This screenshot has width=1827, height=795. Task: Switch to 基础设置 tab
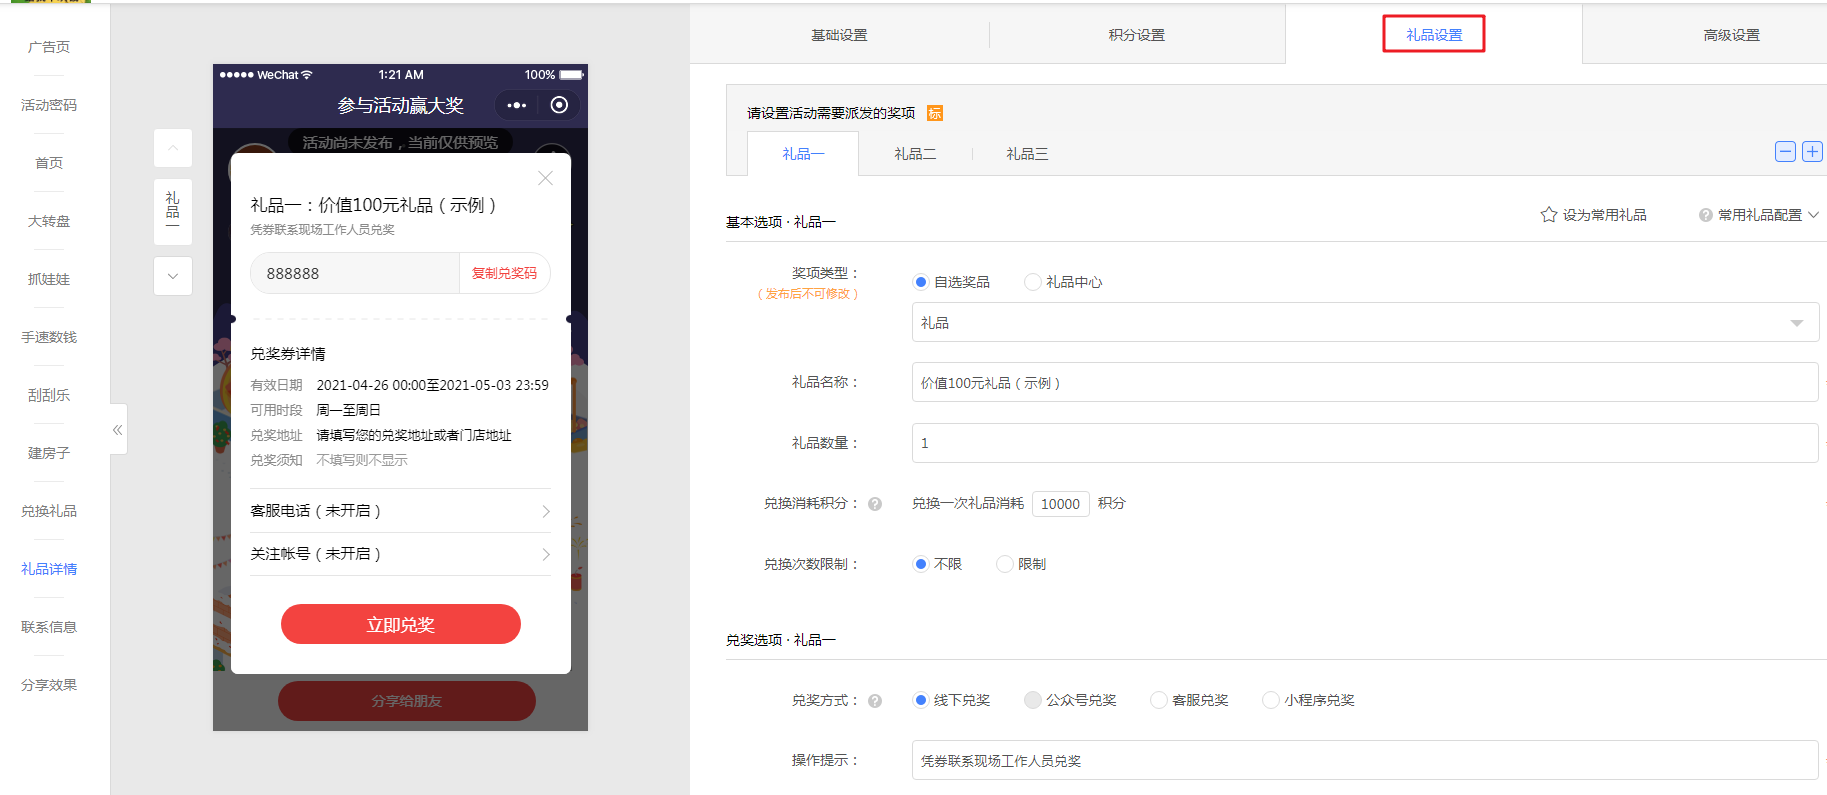click(x=839, y=35)
